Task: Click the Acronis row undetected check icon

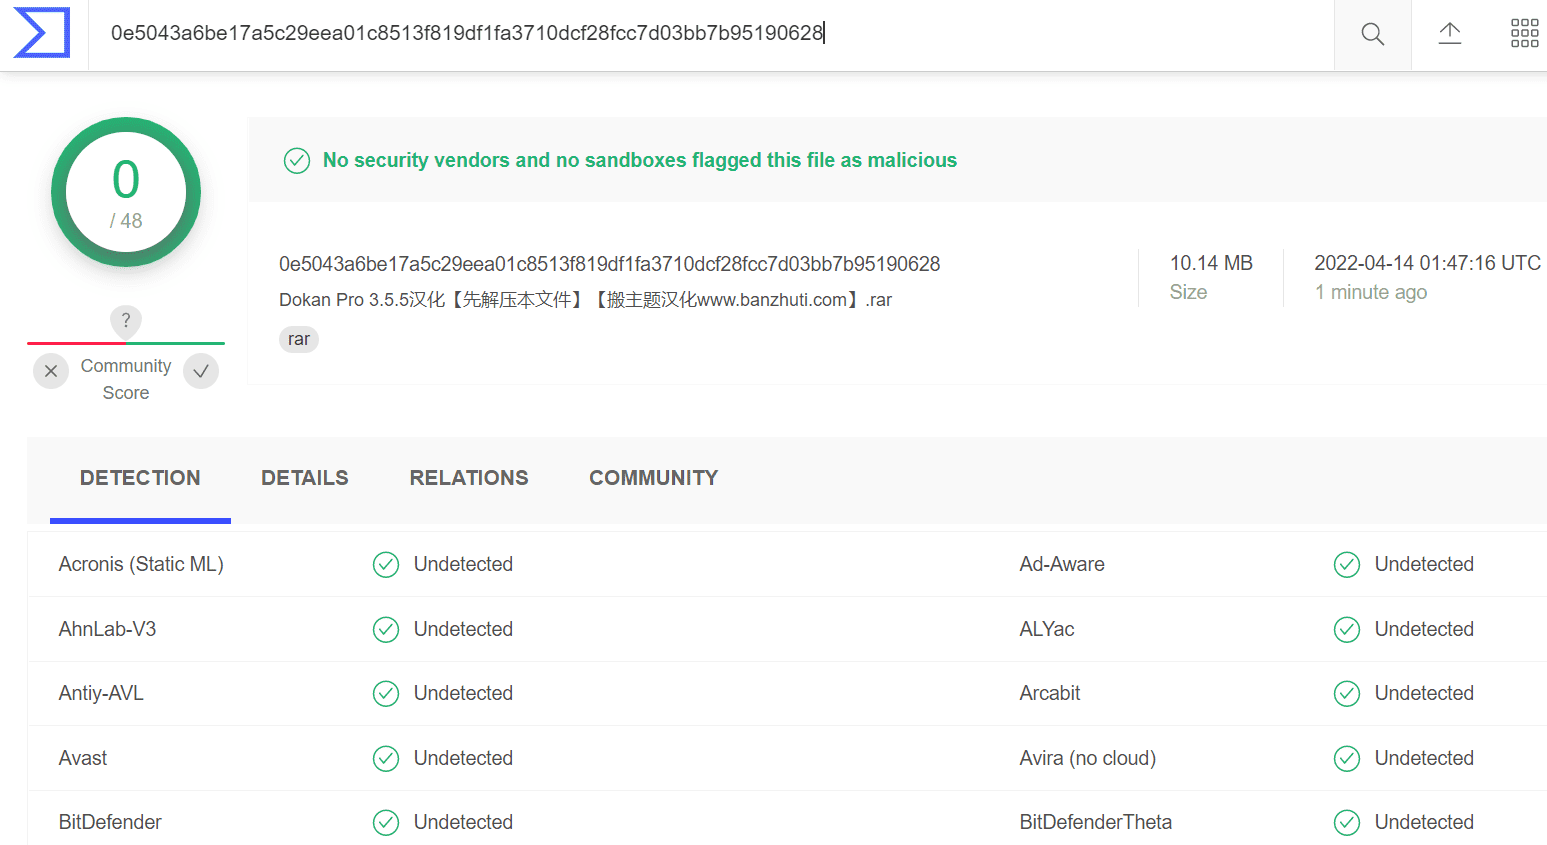Action: pyautogui.click(x=386, y=565)
